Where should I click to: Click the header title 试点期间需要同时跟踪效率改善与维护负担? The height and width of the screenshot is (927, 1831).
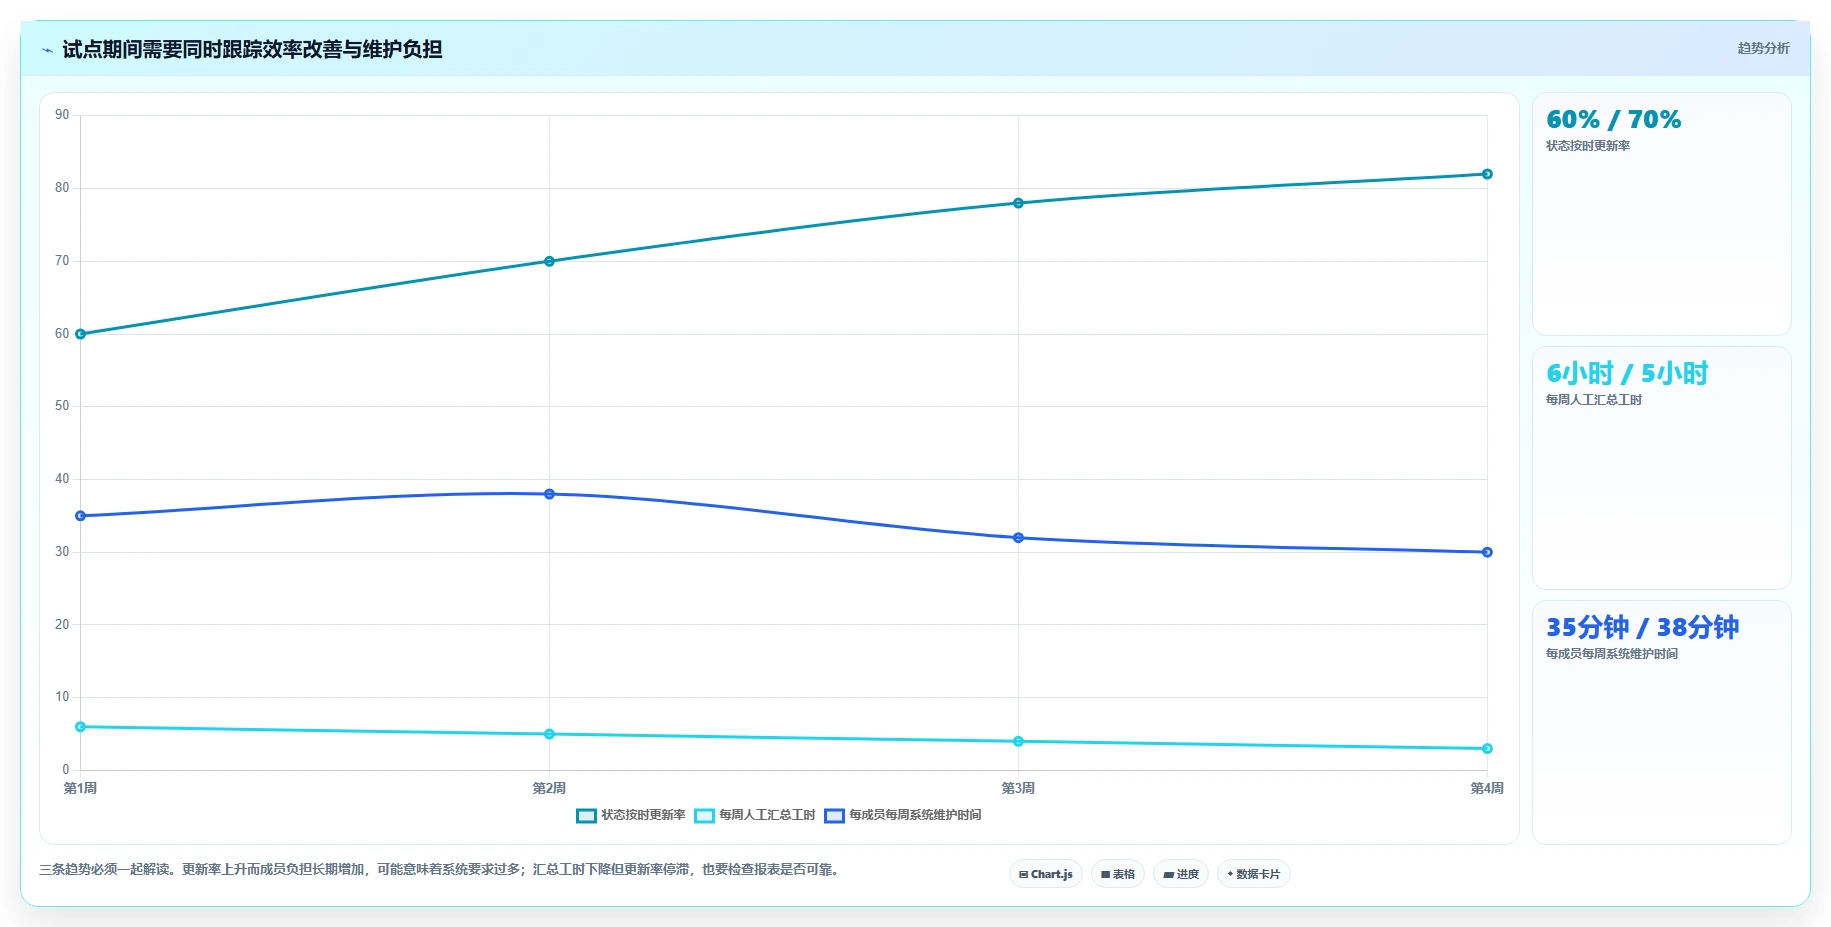click(x=252, y=49)
